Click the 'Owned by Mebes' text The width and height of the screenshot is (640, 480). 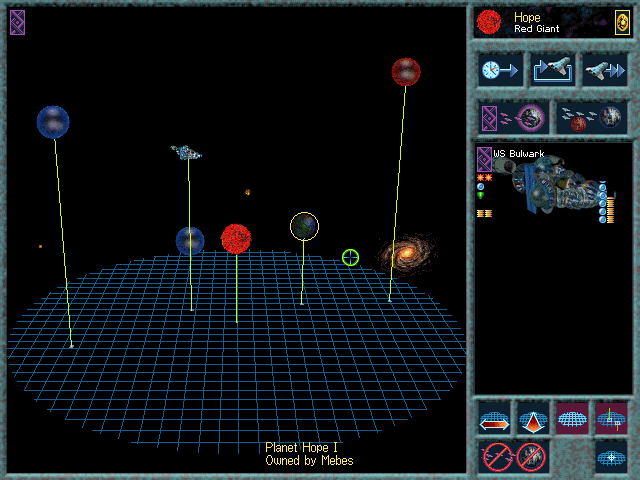[x=309, y=461]
